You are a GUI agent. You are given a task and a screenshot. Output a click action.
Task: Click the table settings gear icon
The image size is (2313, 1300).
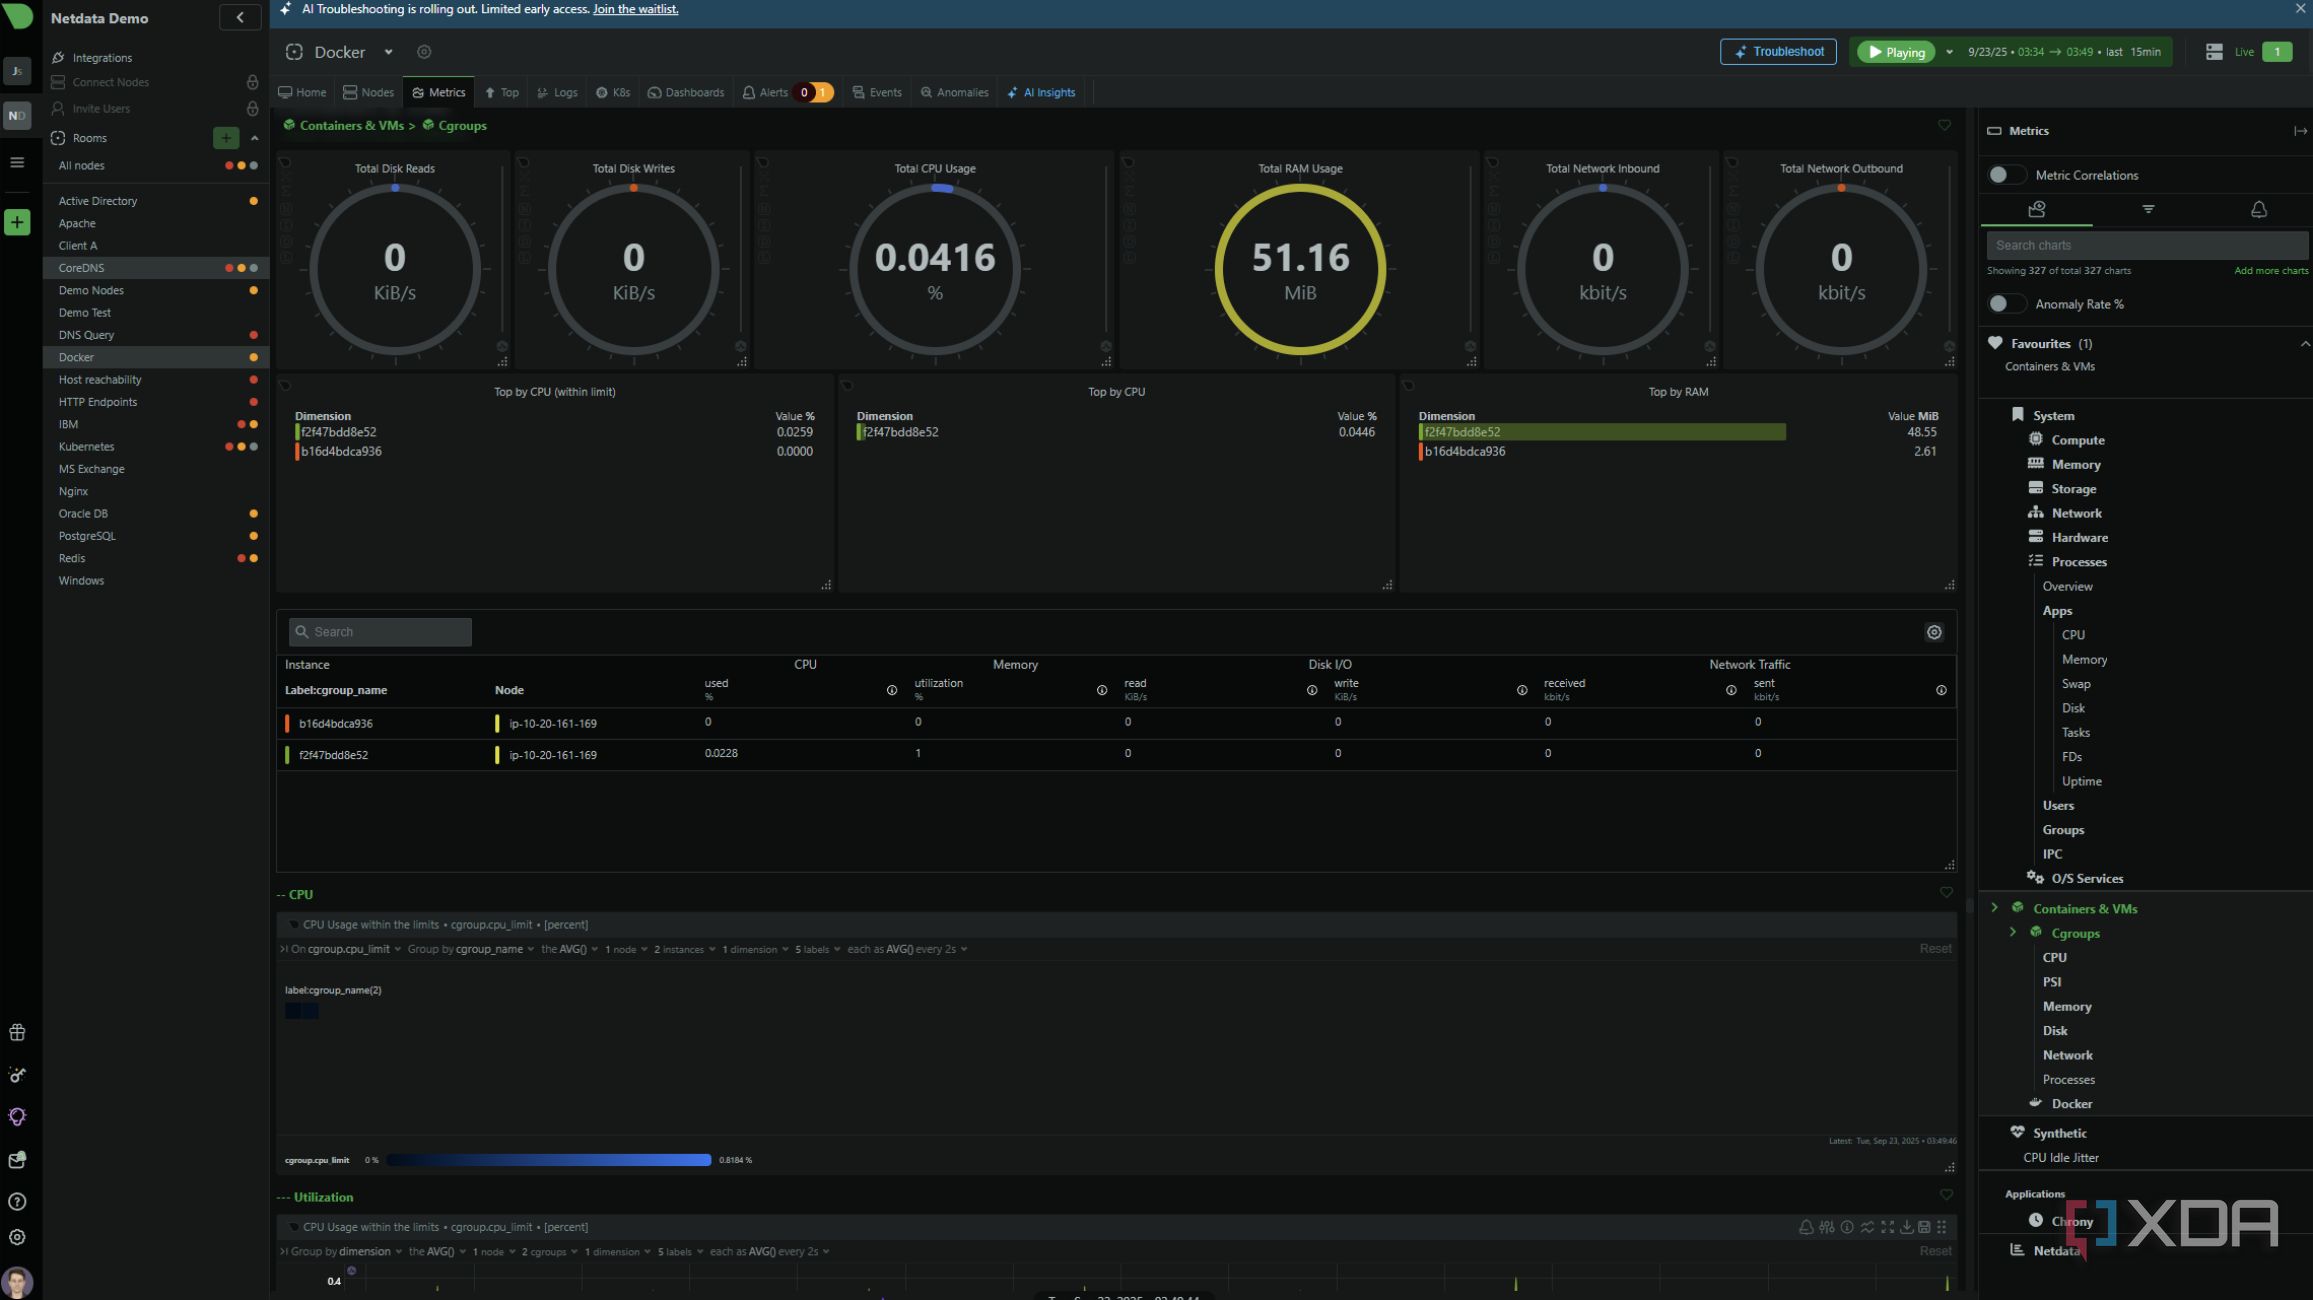1934,632
